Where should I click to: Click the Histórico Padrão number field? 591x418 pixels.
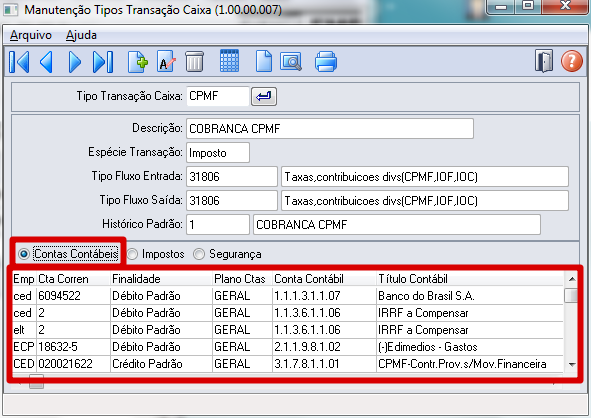218,225
